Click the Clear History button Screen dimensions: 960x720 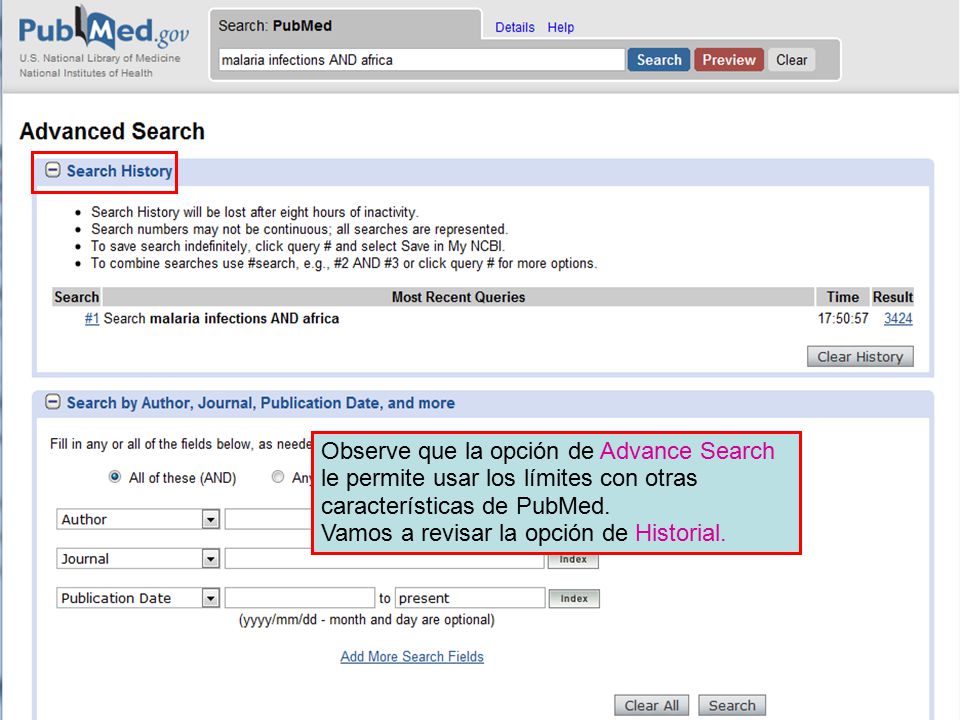pyautogui.click(x=860, y=356)
